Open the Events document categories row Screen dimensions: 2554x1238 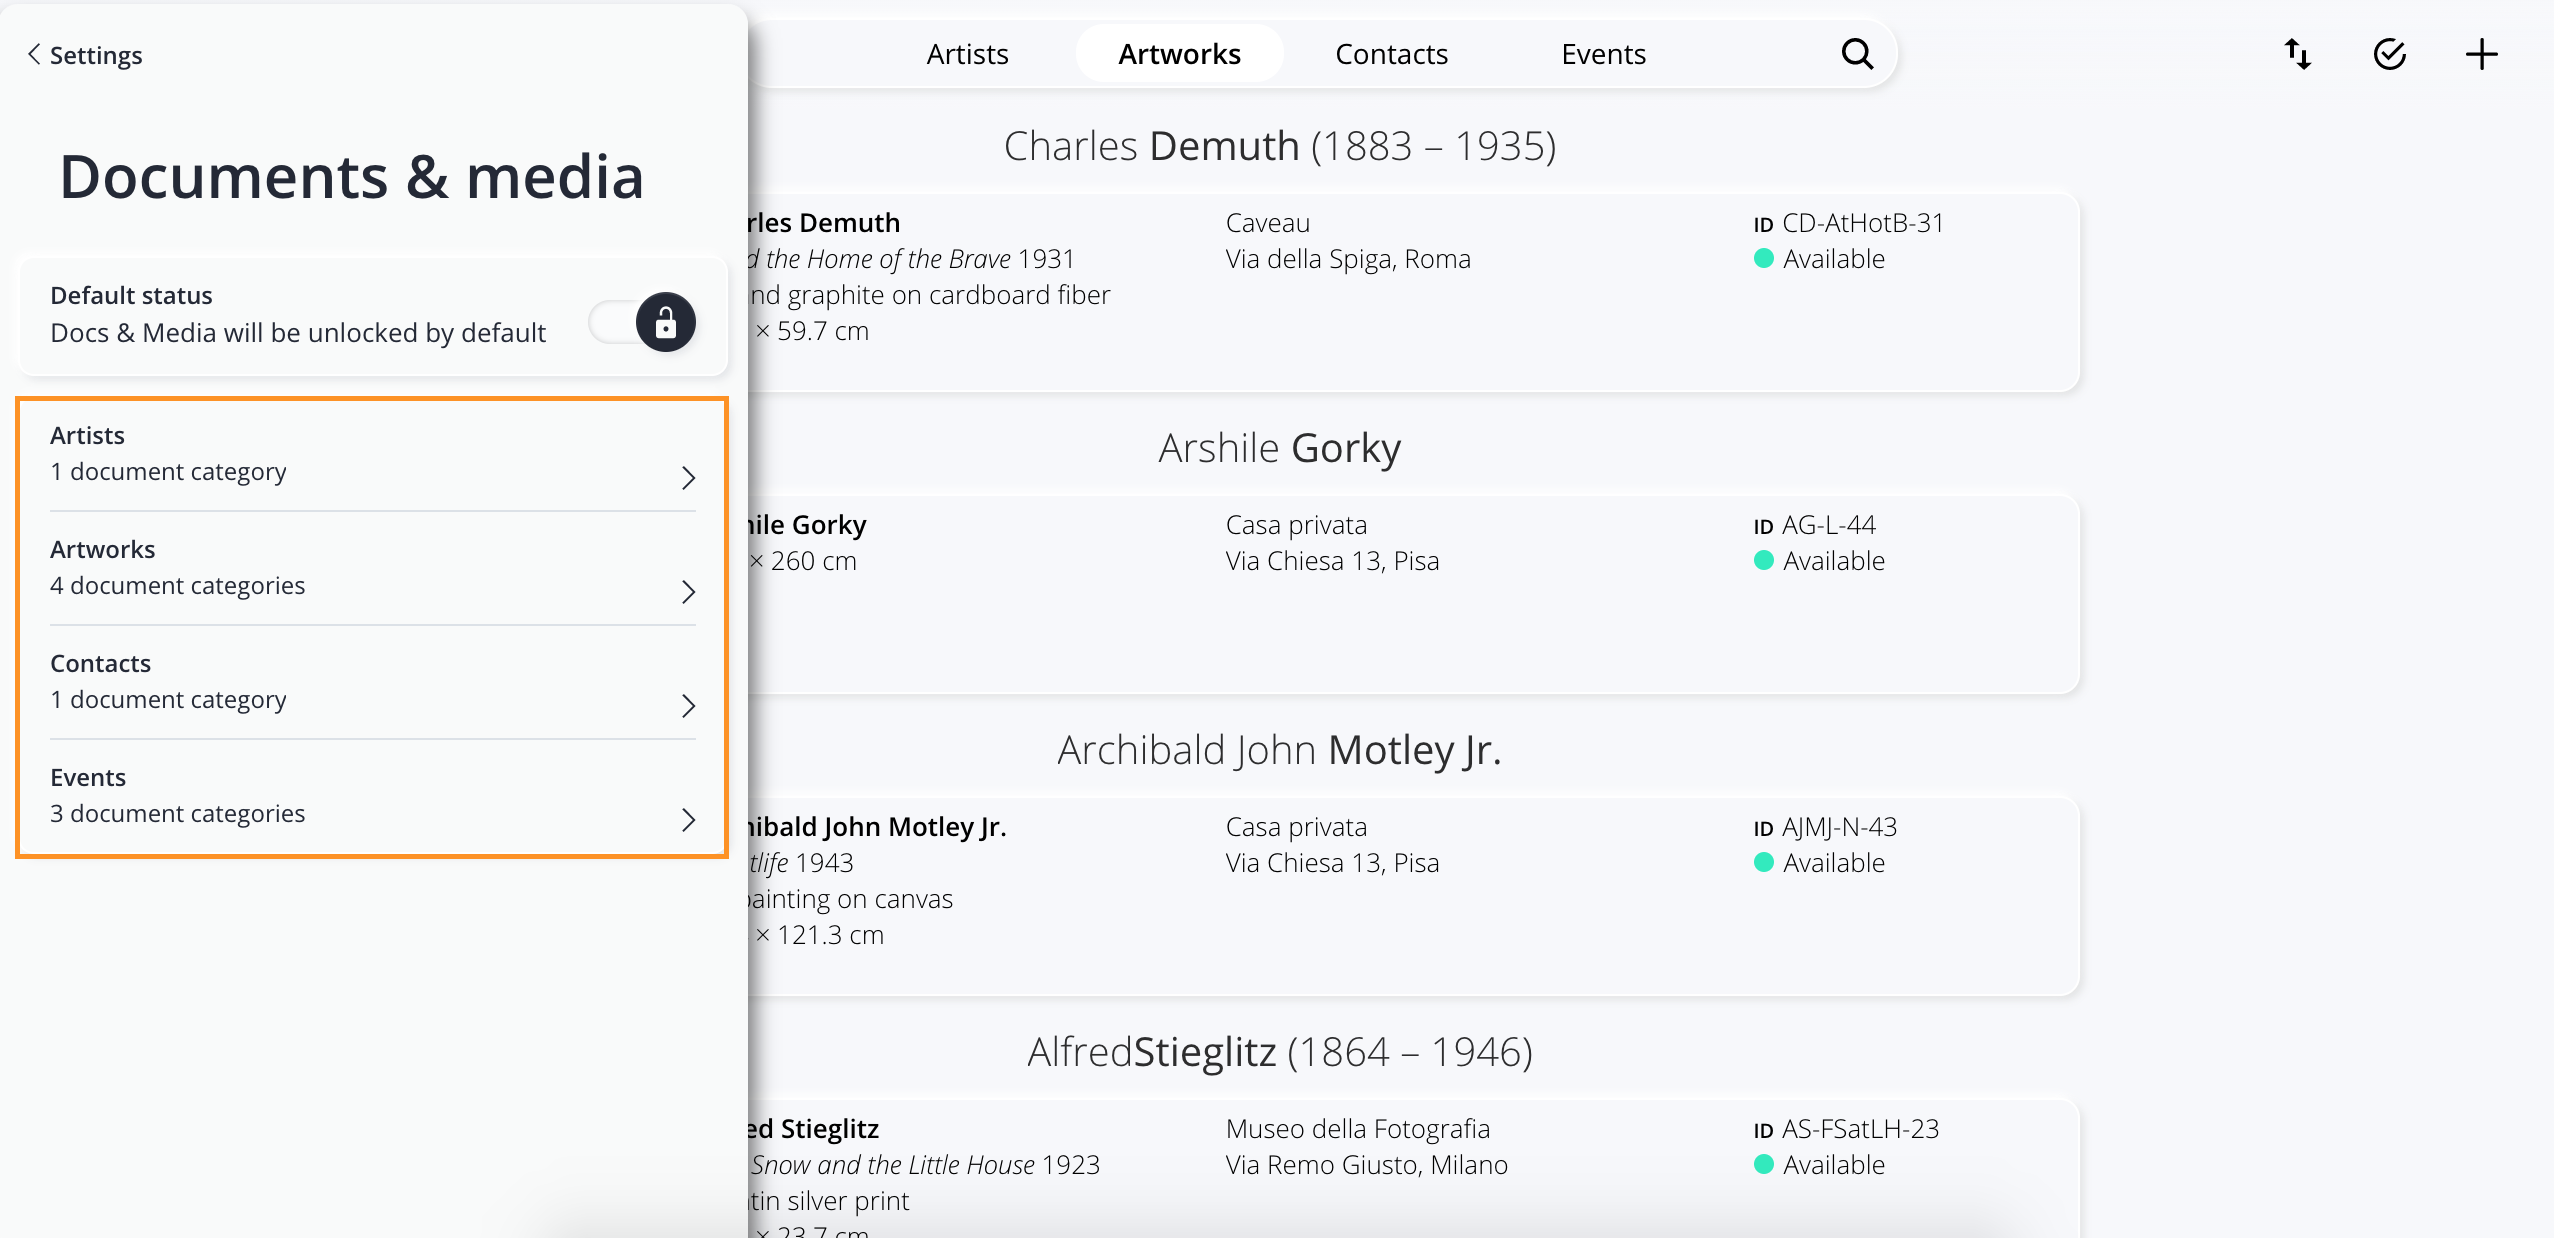click(372, 797)
